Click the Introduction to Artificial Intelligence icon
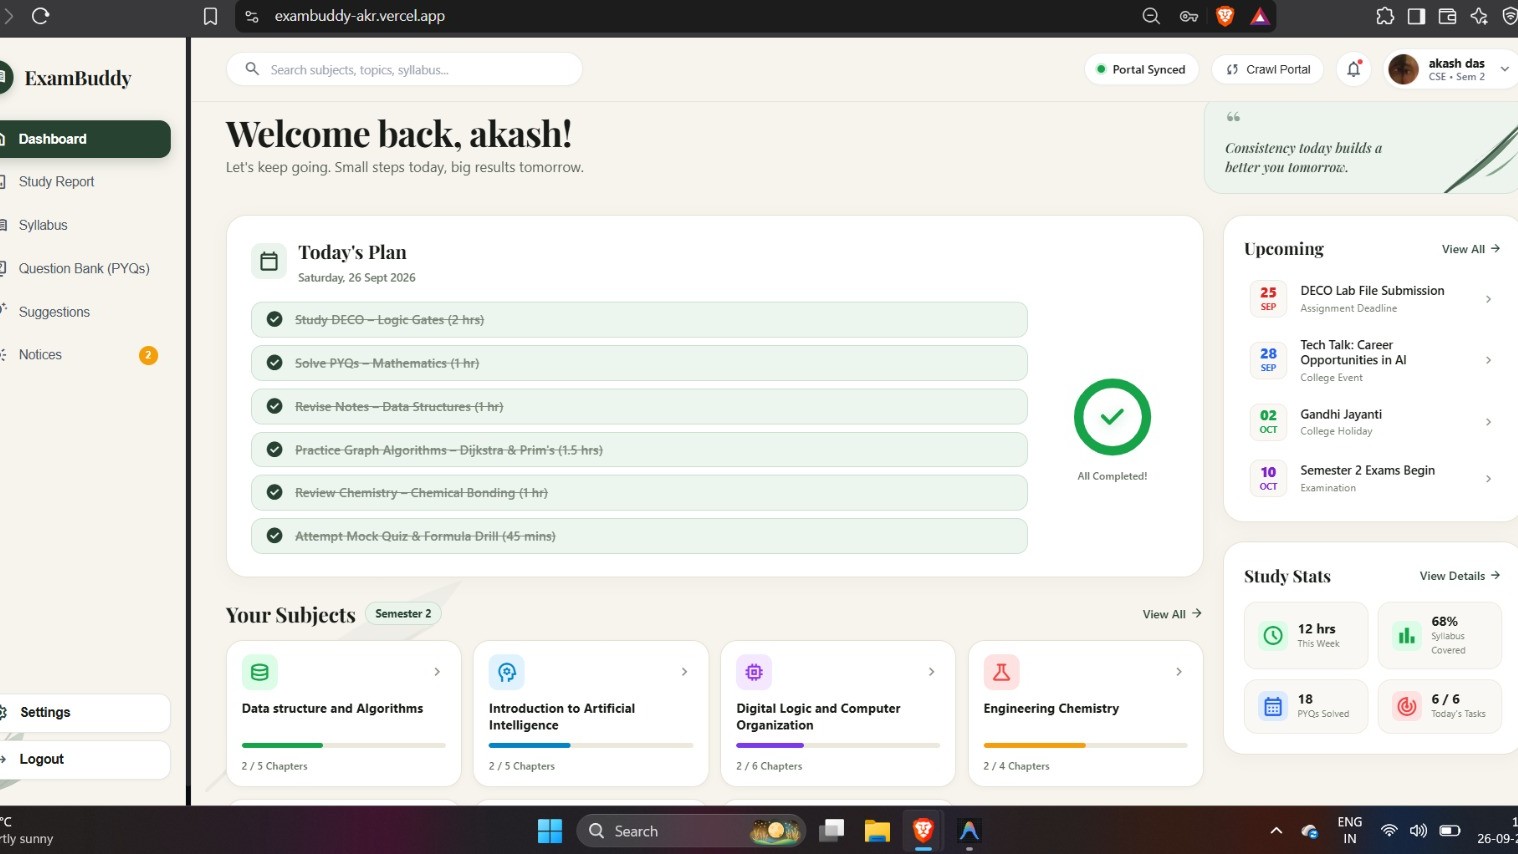Viewport: 1518px width, 854px height. [x=507, y=672]
